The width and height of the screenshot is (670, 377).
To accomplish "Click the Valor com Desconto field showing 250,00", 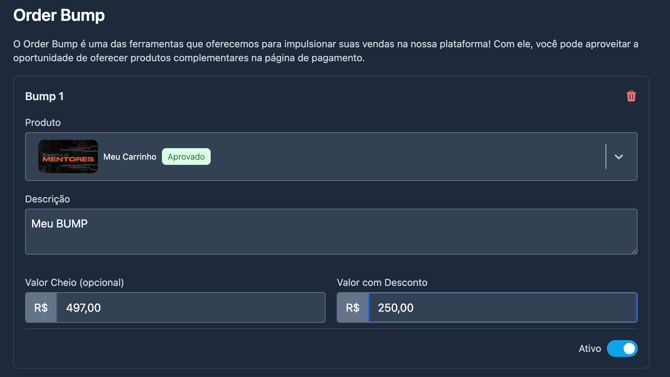I will [502, 308].
